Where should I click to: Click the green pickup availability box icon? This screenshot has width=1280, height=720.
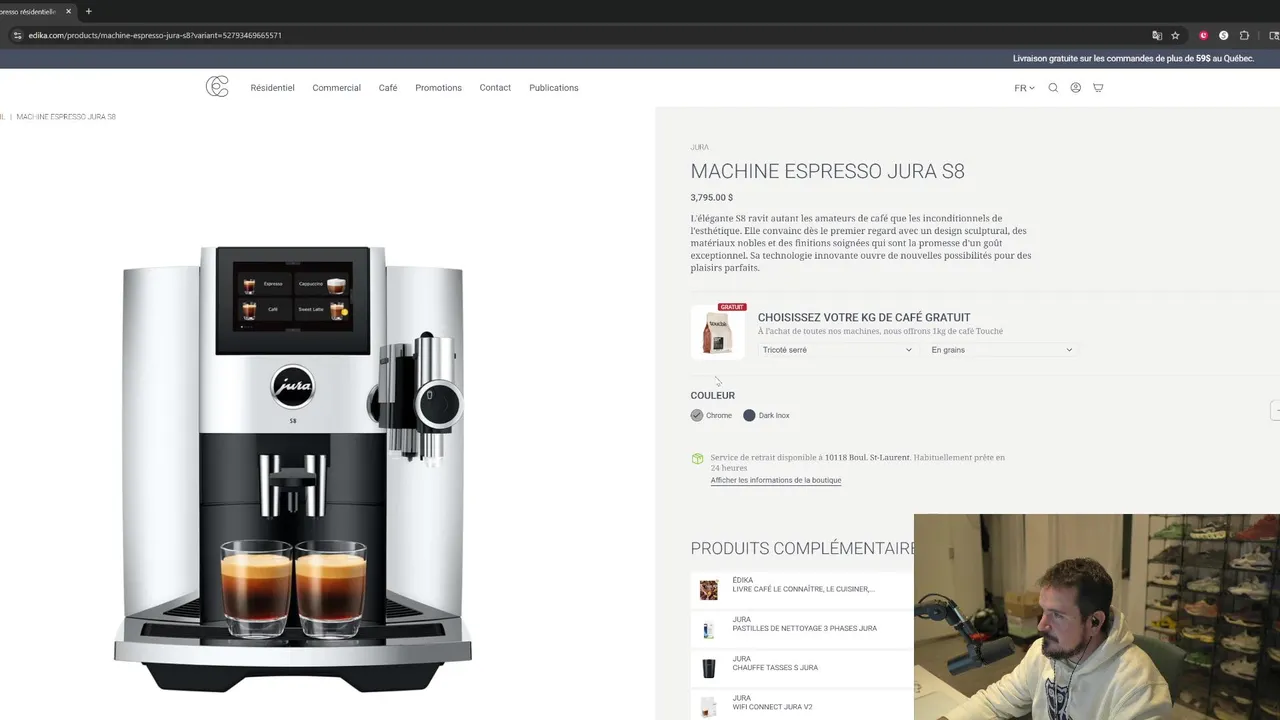[x=697, y=459]
